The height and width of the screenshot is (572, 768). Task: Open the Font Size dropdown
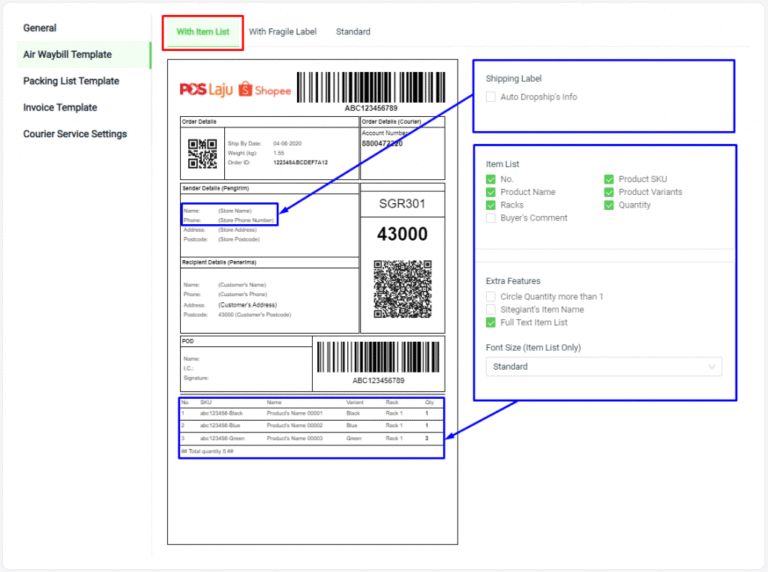click(603, 367)
